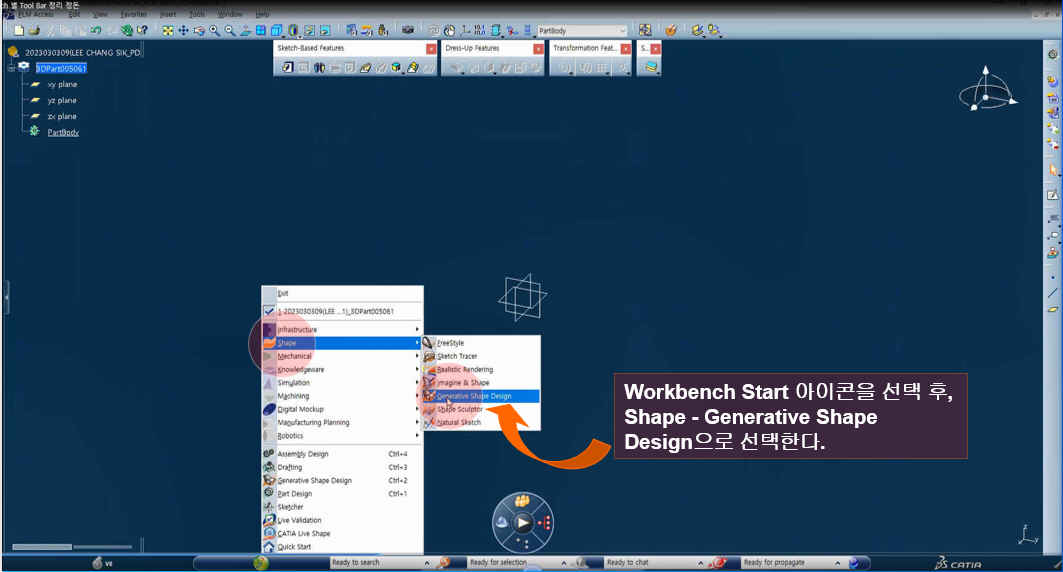Close the Dress-Up Features toolbar

(x=538, y=49)
